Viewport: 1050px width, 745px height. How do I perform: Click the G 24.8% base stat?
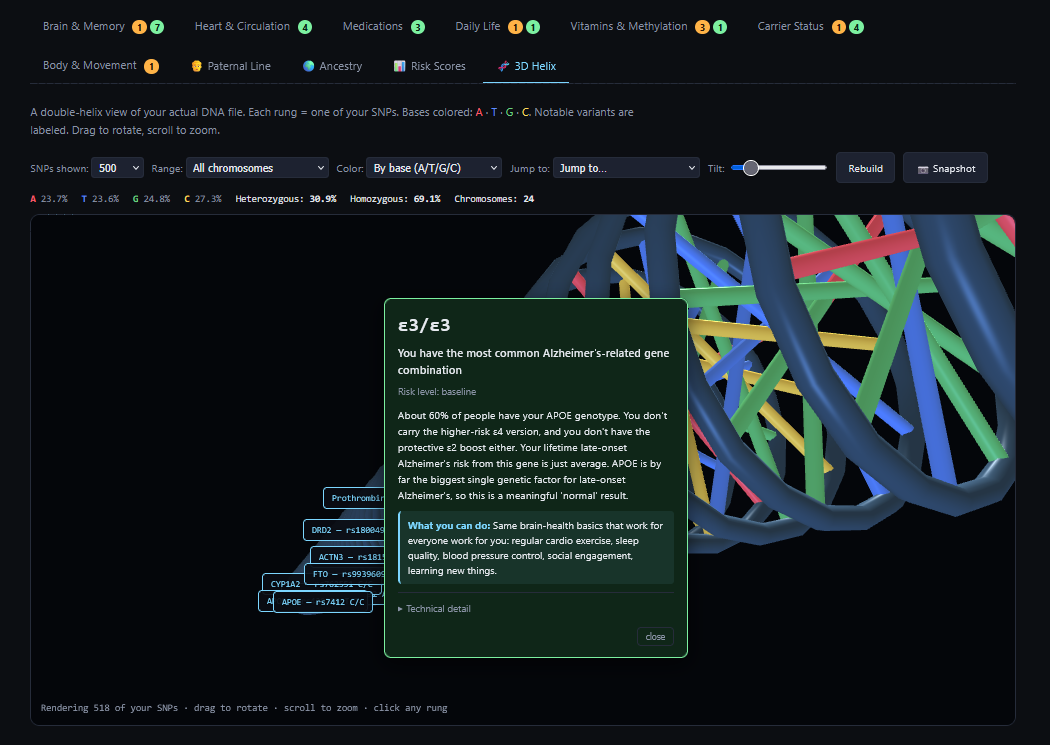coord(151,199)
